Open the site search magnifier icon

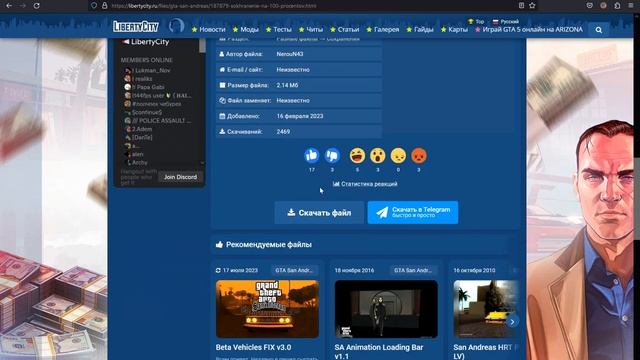[598, 30]
